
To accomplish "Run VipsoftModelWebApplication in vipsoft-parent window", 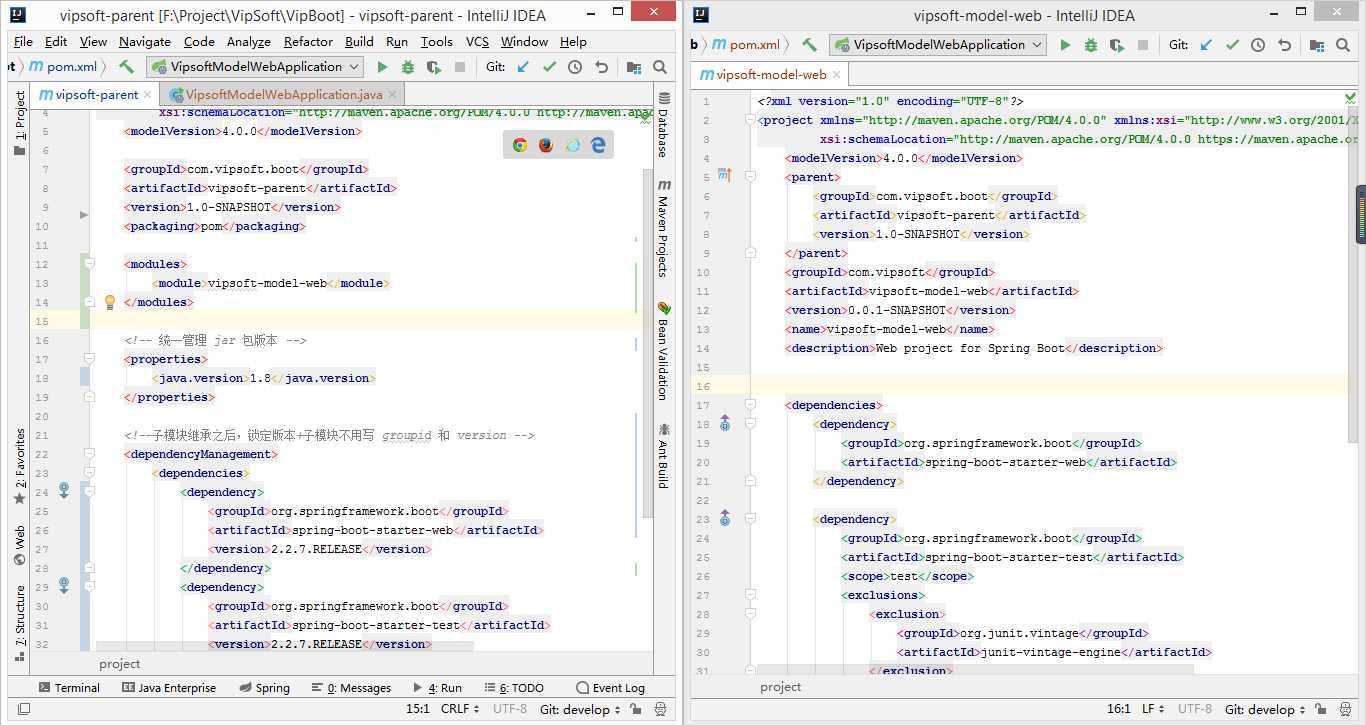I will pyautogui.click(x=382, y=67).
